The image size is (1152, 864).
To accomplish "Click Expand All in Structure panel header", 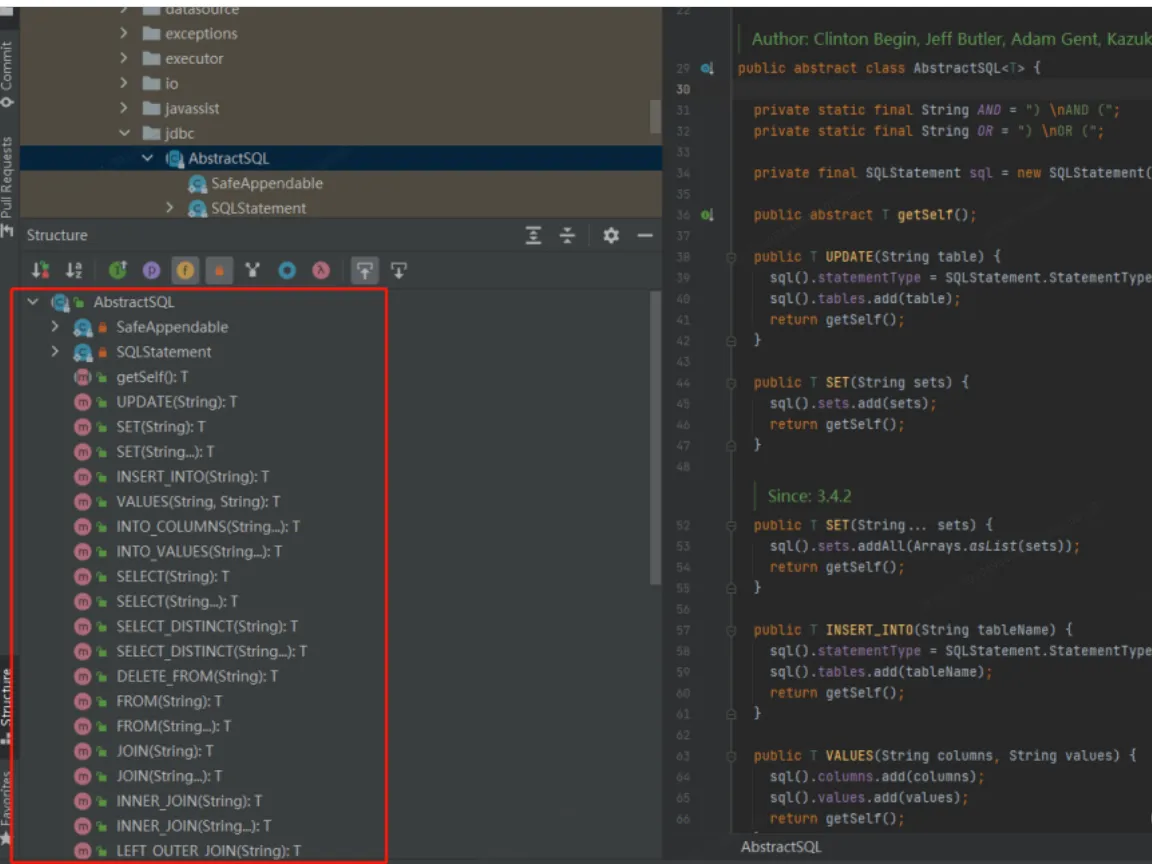I will (x=533, y=235).
